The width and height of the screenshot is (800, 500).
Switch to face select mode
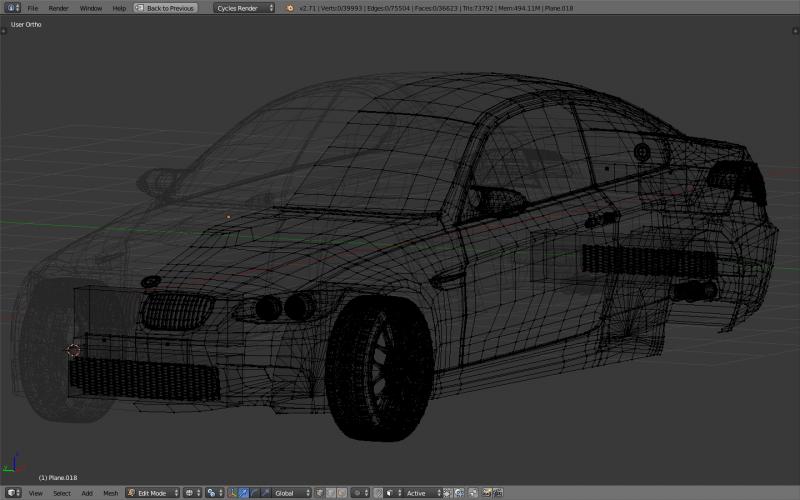coord(342,493)
